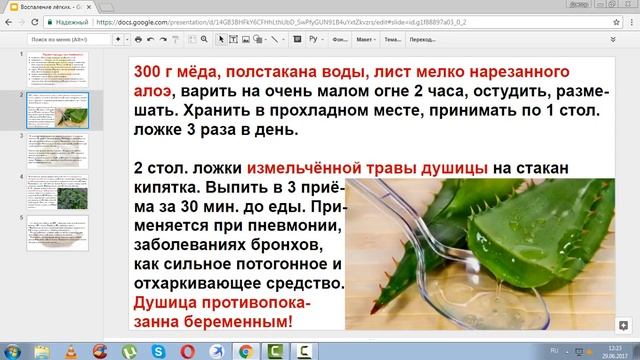Click the Фон... background button
640x360 pixels.
pos(340,40)
